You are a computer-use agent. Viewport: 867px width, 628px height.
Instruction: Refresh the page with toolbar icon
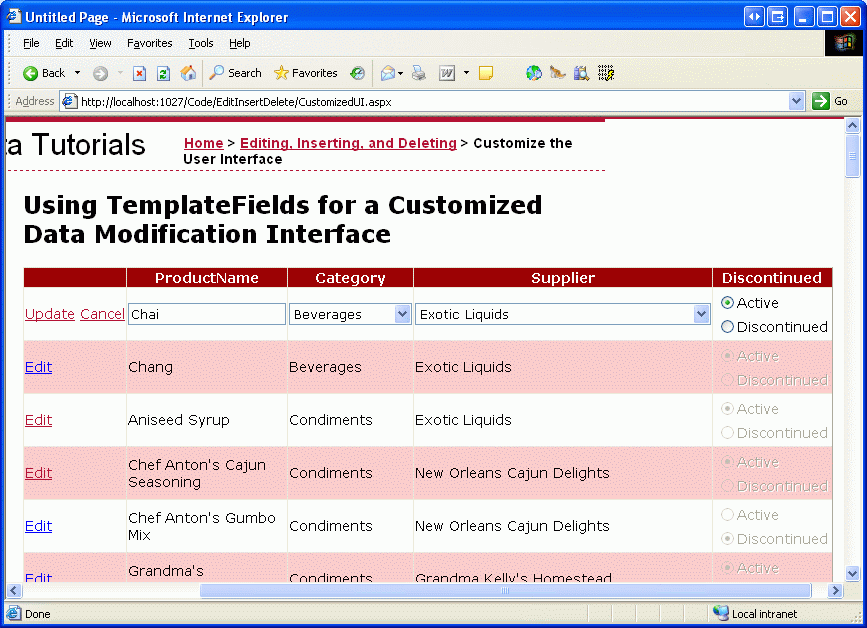pyautogui.click(x=163, y=73)
